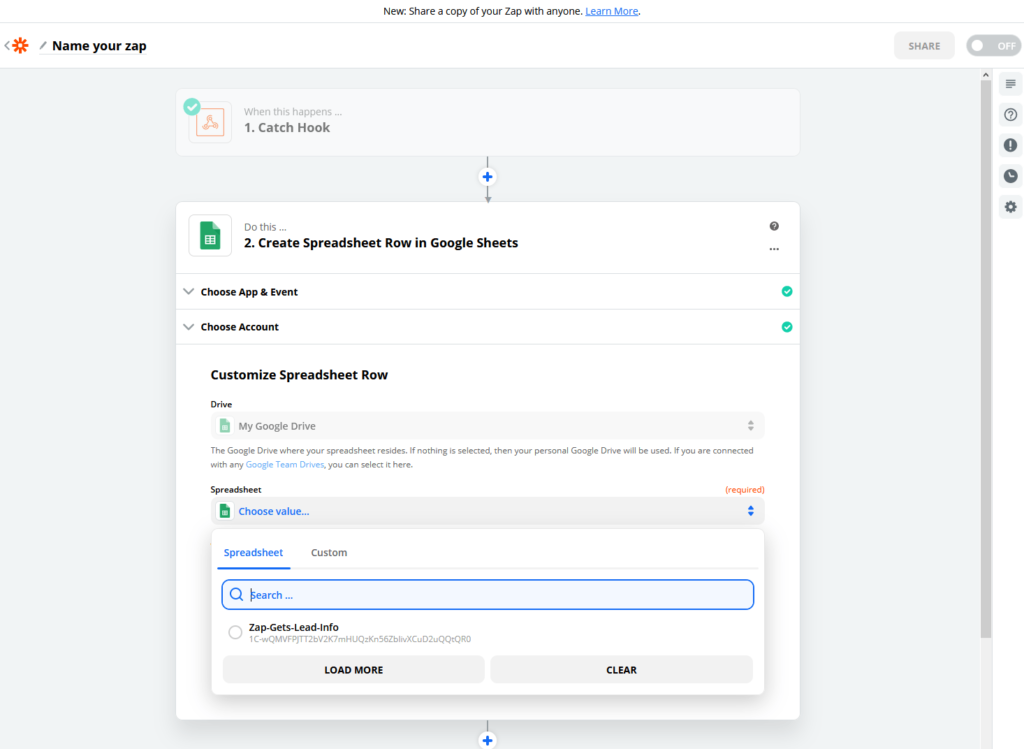The image size is (1024, 749).
Task: Open the three-dot step options menu
Action: point(774,249)
